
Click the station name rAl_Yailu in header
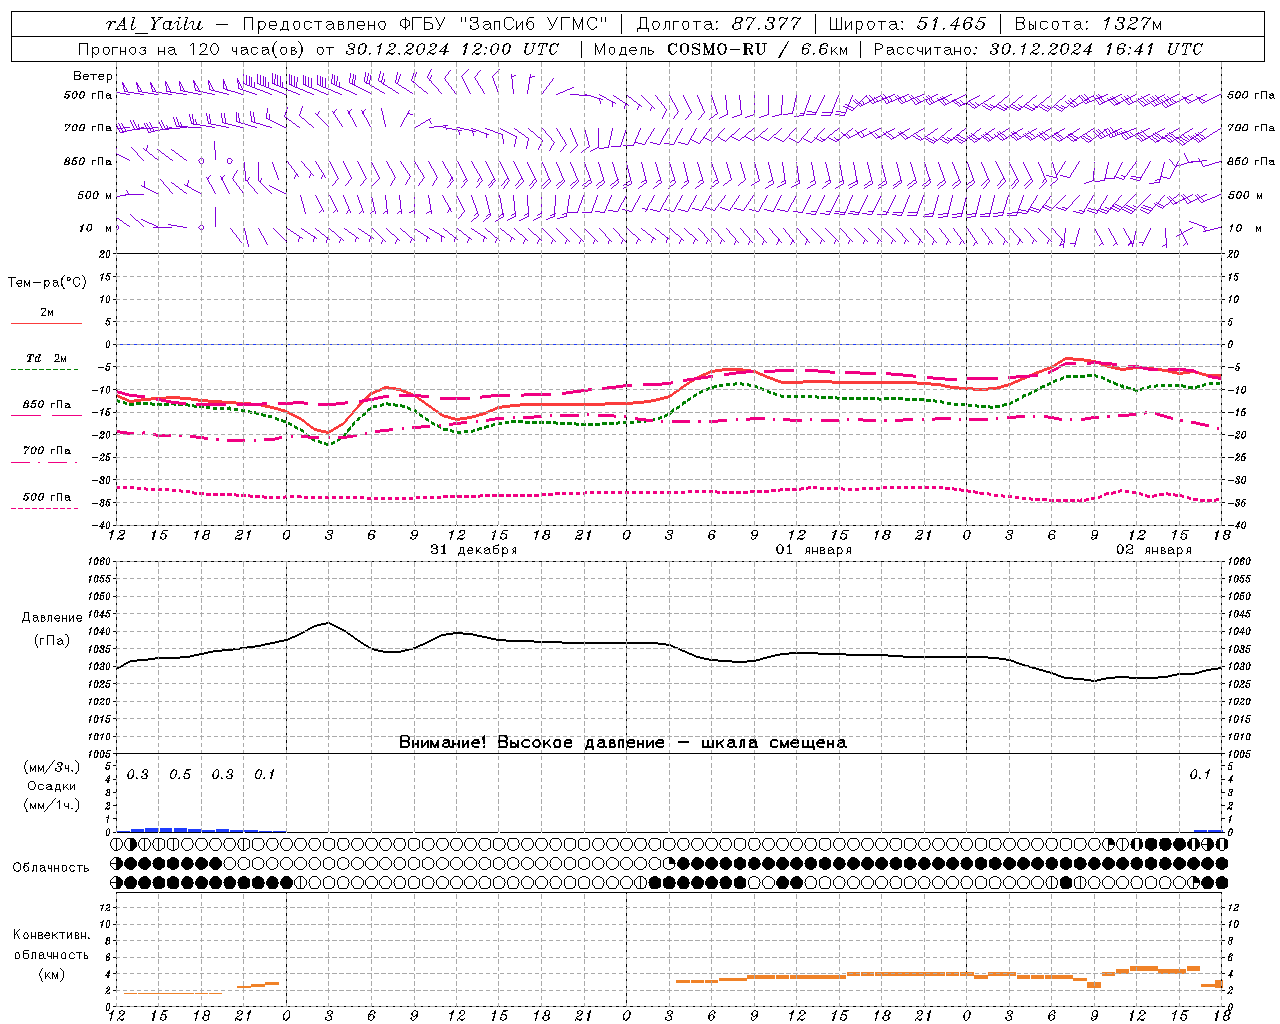click(154, 24)
